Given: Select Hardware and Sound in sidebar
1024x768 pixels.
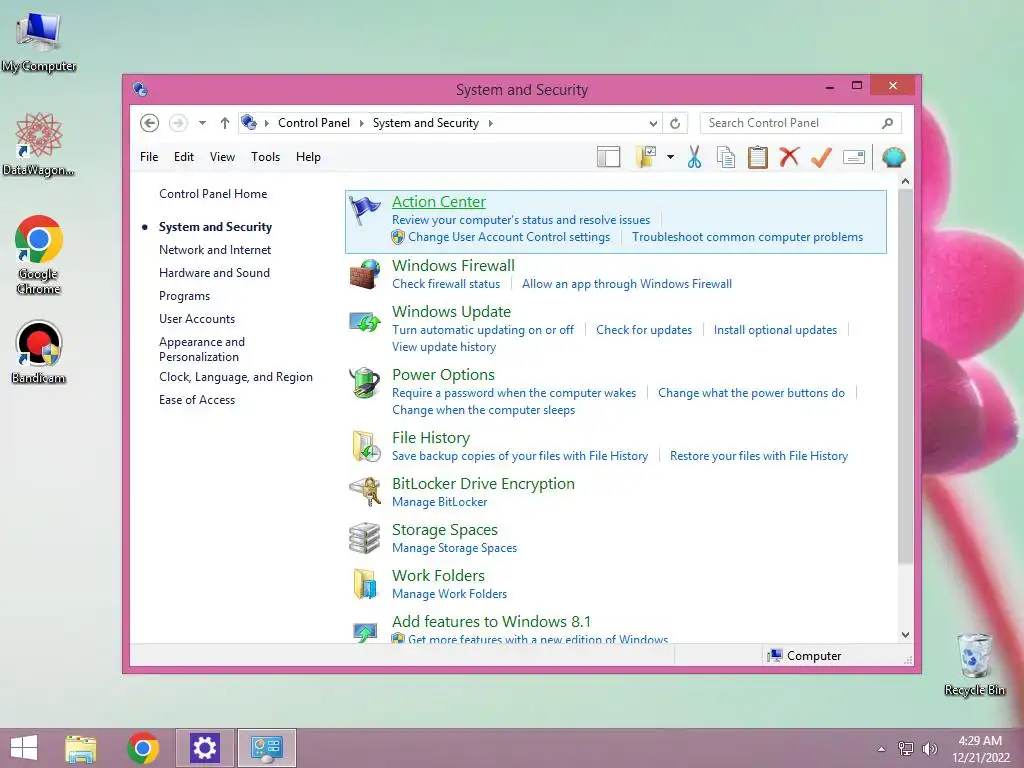Looking at the screenshot, I should [x=214, y=273].
